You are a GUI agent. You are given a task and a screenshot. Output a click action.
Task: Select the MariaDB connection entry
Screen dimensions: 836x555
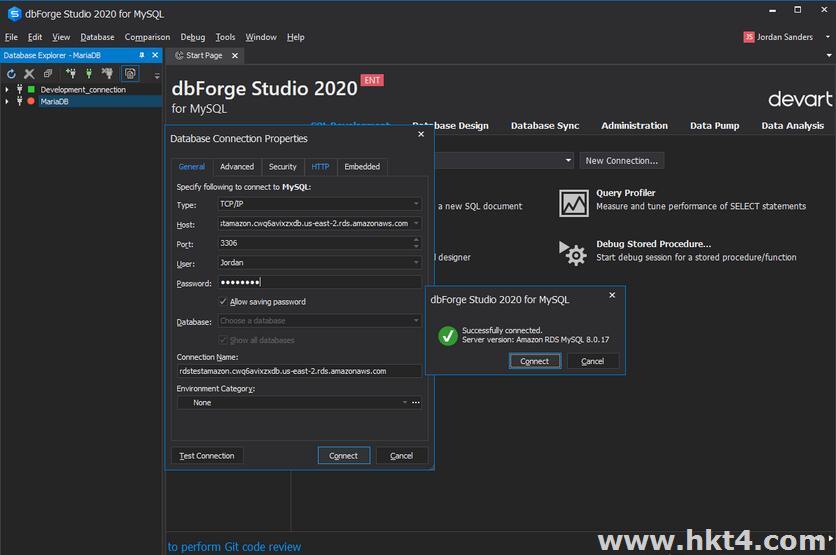[54, 101]
